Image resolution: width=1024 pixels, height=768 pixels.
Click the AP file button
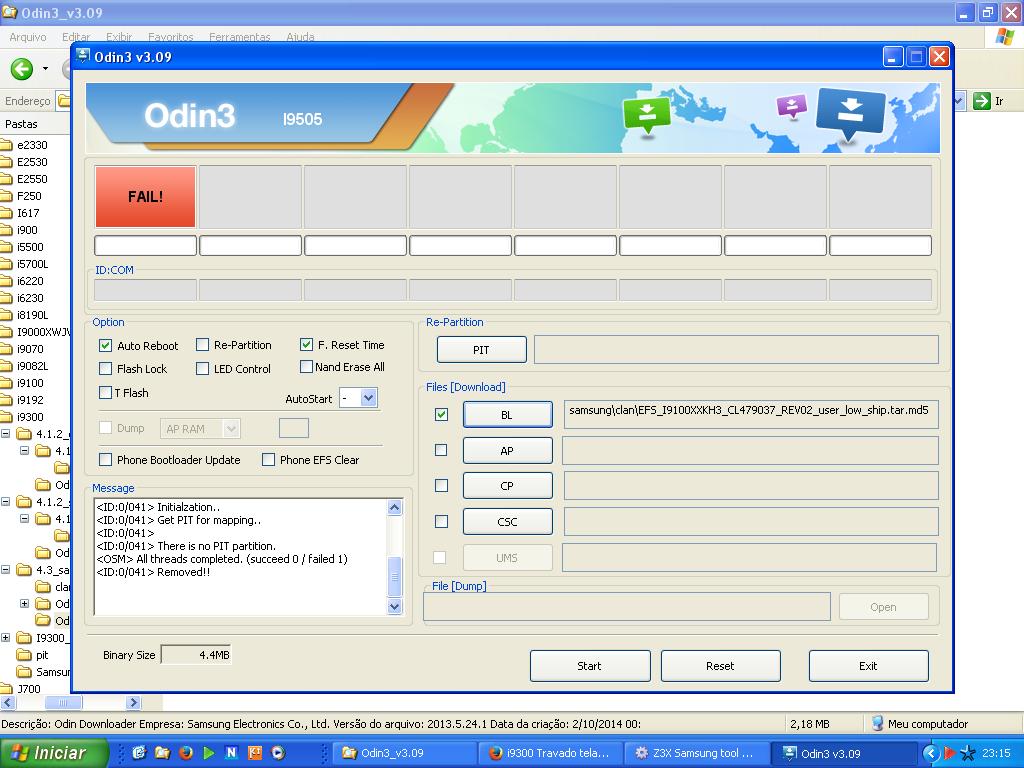[x=507, y=451]
